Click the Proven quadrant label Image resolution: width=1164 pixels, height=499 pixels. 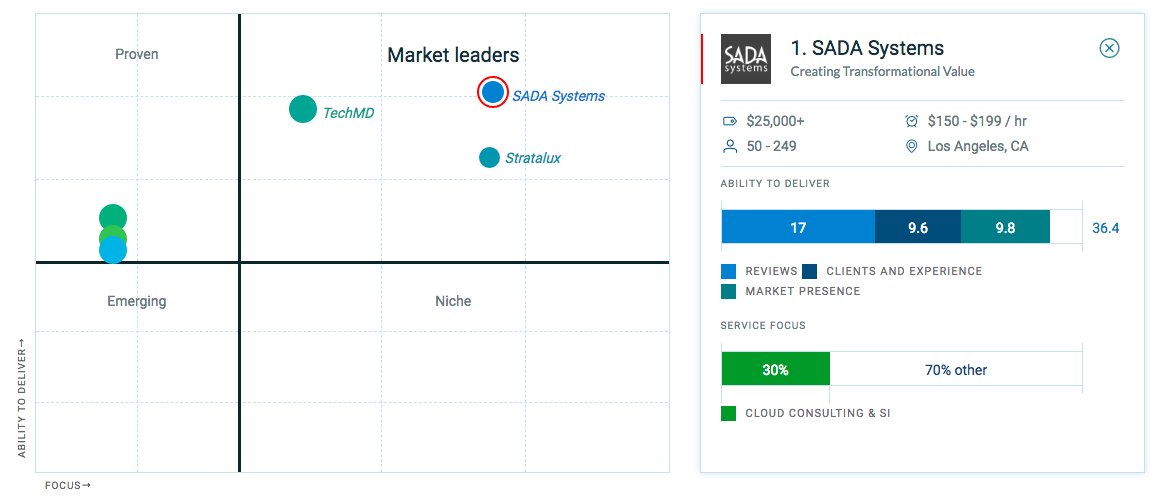pyautogui.click(x=137, y=54)
